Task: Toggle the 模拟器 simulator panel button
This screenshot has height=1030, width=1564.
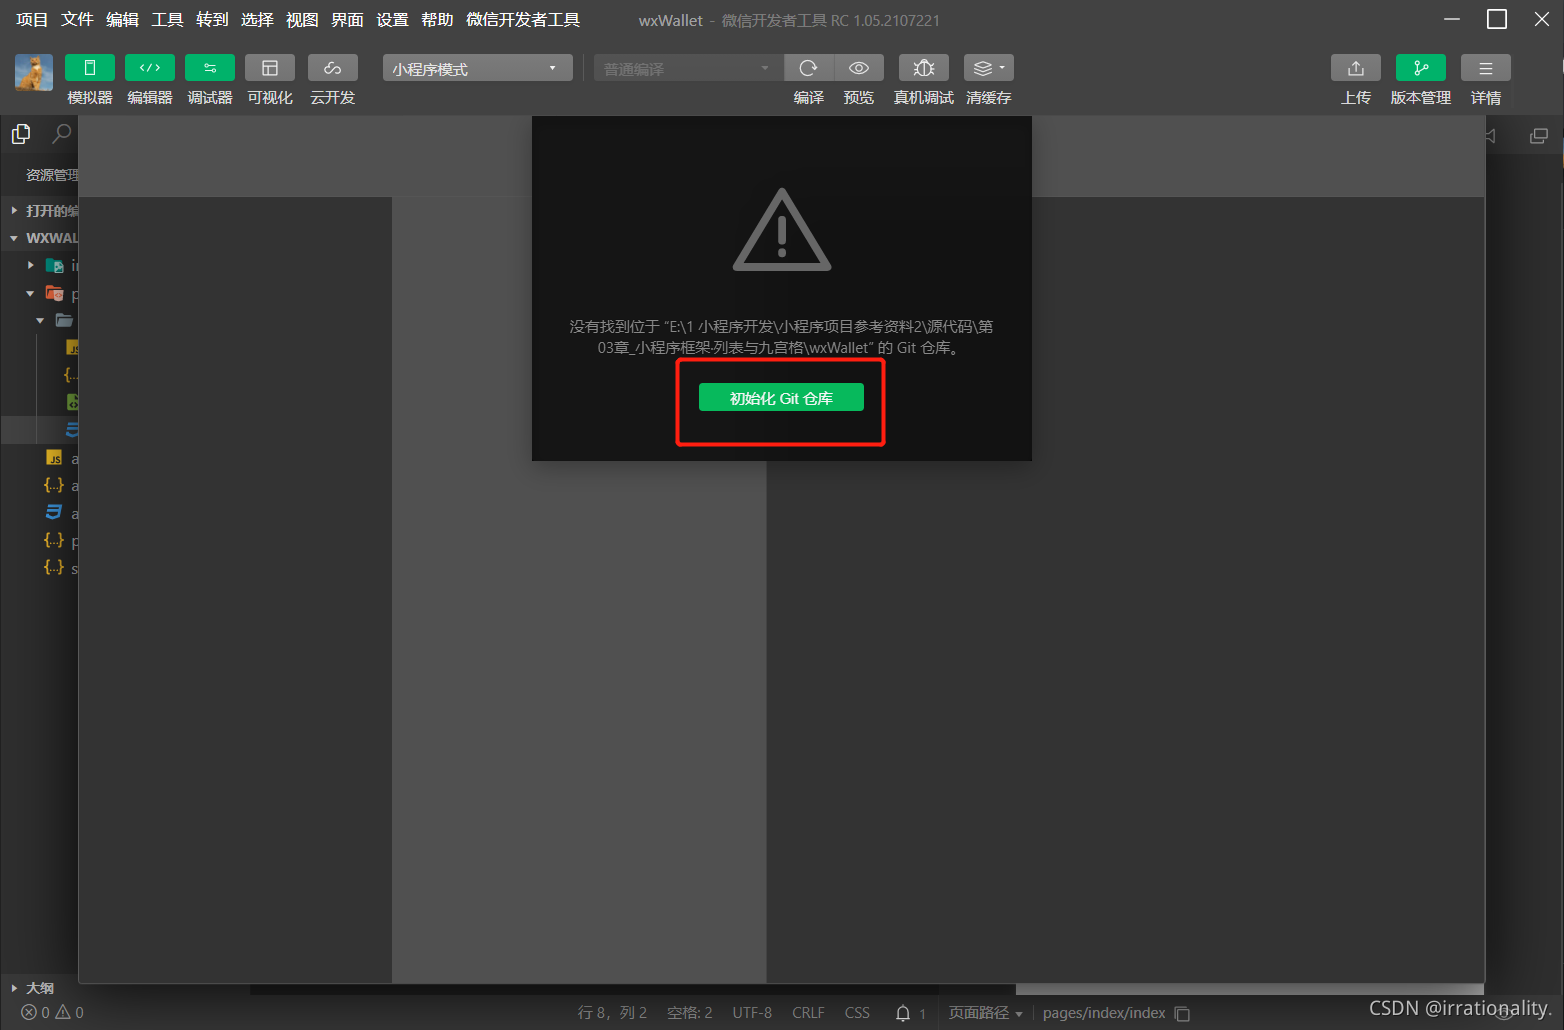Action: (x=90, y=68)
